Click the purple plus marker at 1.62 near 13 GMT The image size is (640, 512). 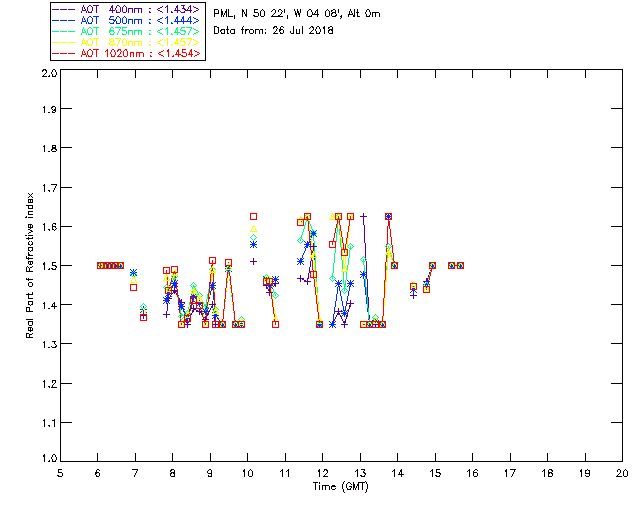click(x=363, y=216)
